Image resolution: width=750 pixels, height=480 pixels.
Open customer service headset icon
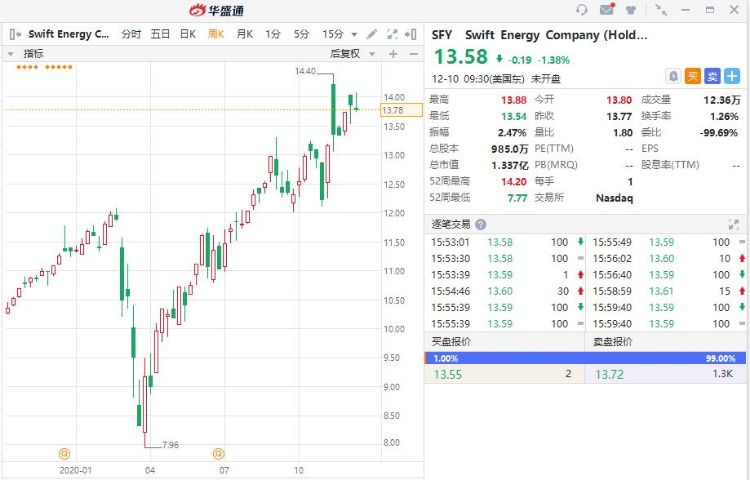[x=582, y=10]
